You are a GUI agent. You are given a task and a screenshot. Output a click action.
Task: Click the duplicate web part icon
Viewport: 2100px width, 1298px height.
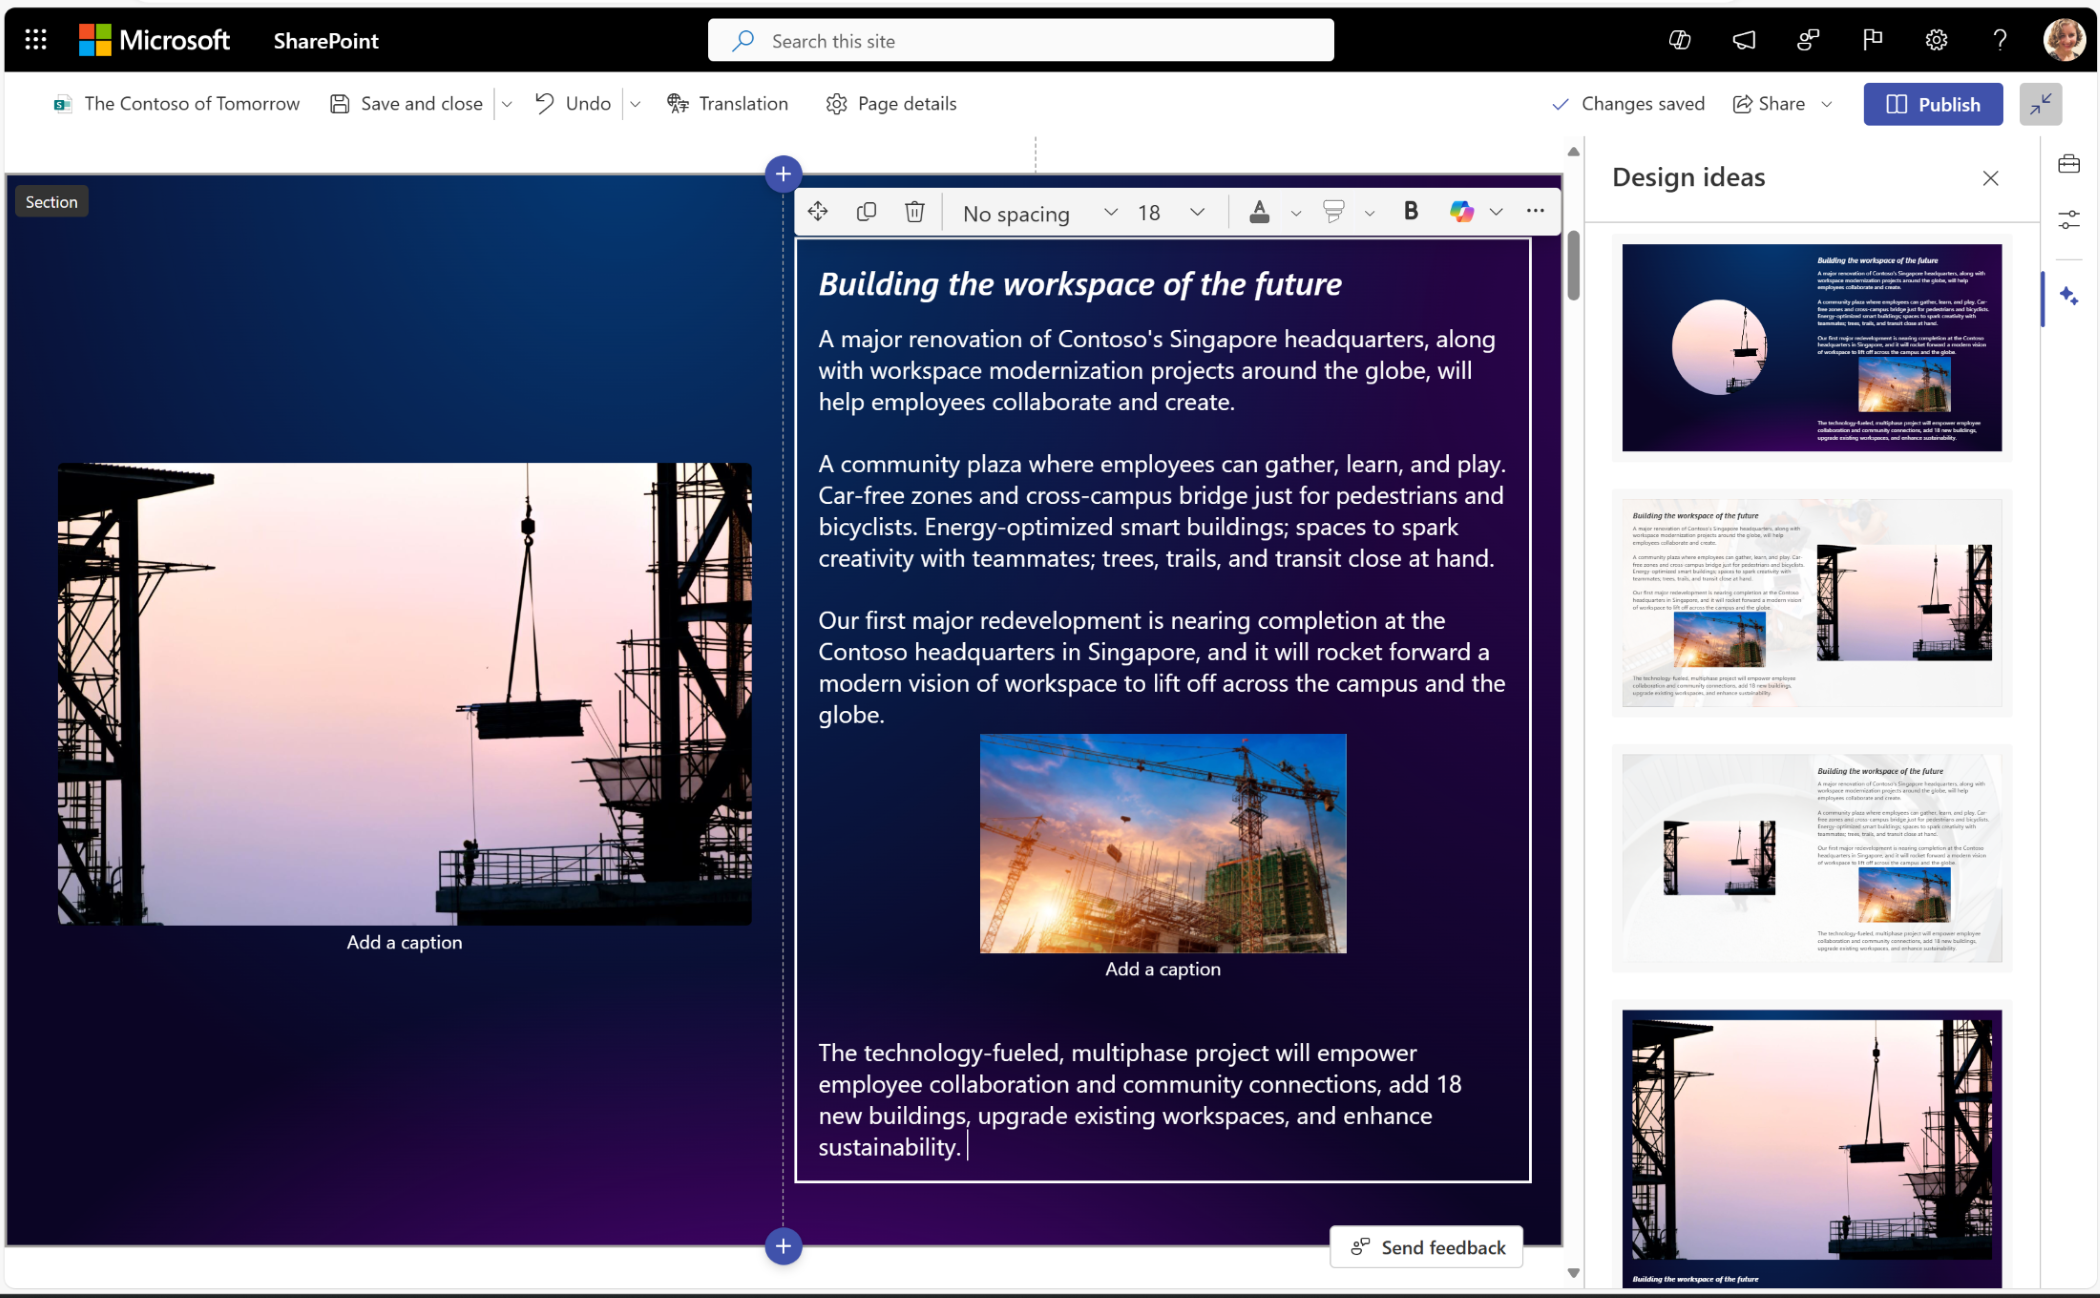[x=867, y=210]
